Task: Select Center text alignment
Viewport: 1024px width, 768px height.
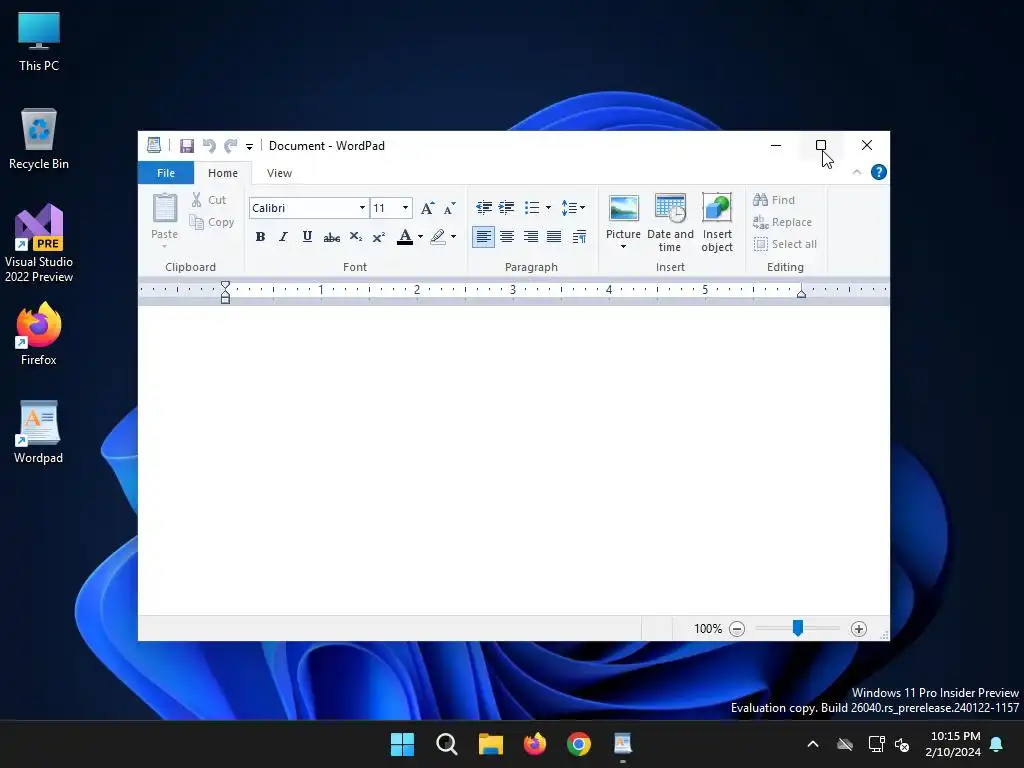Action: click(x=507, y=236)
